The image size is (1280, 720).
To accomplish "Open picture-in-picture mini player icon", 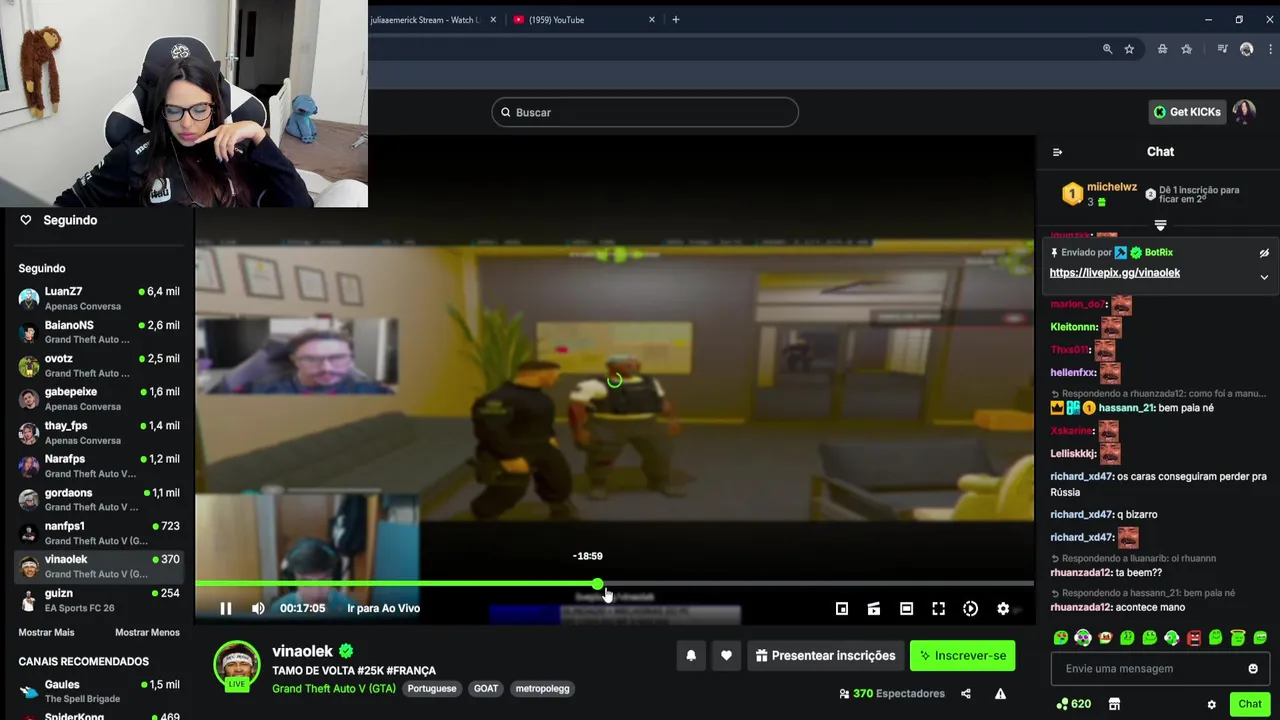I will point(842,608).
